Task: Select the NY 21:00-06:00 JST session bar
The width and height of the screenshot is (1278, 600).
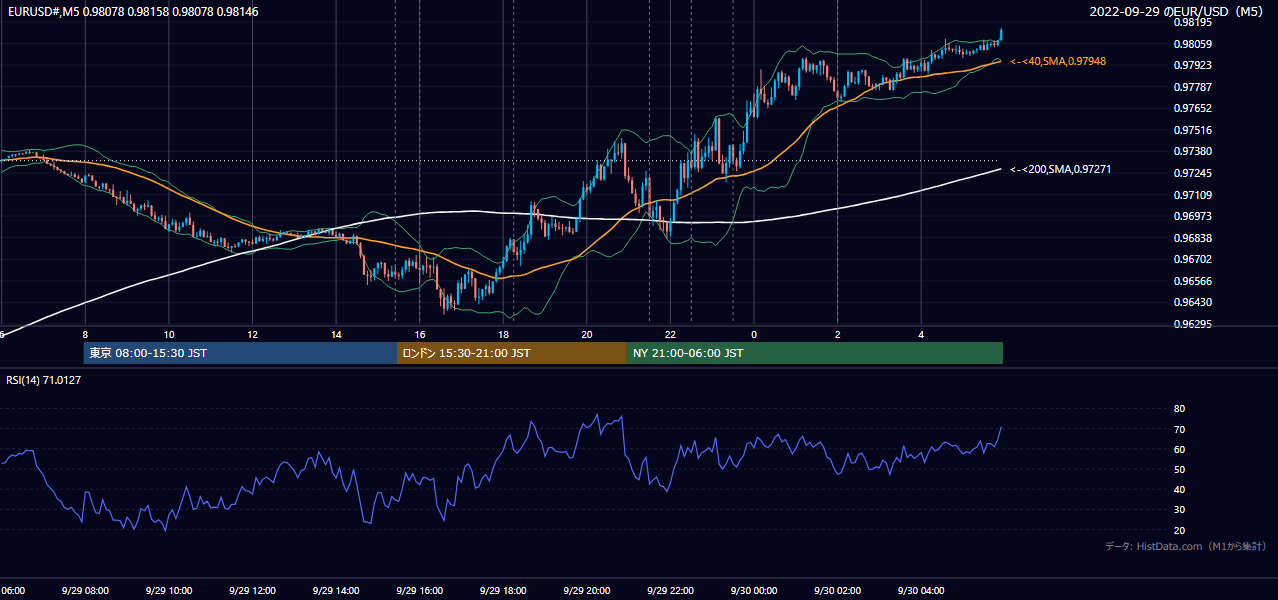Action: tap(815, 353)
